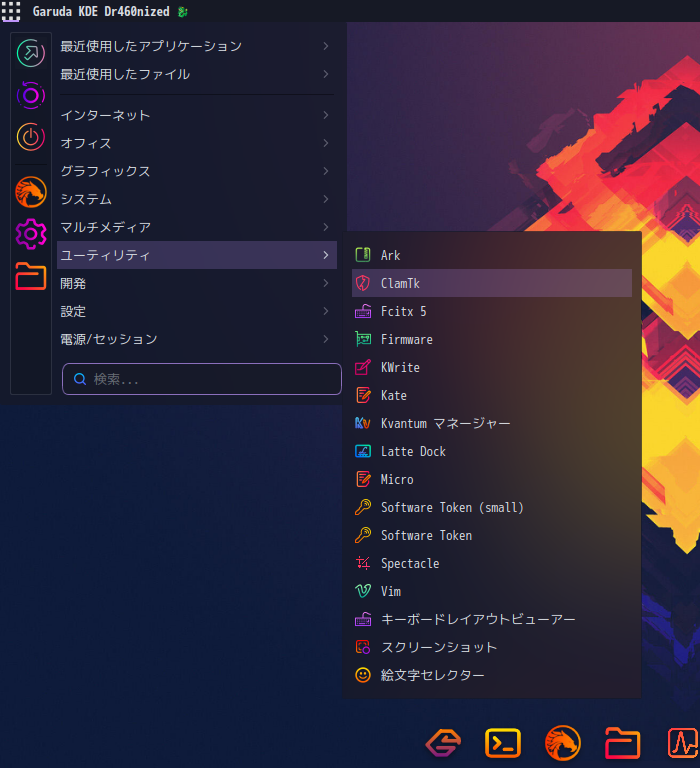Expand the マルチメディア category arrow
Screen dimensions: 700x768
click(326, 227)
